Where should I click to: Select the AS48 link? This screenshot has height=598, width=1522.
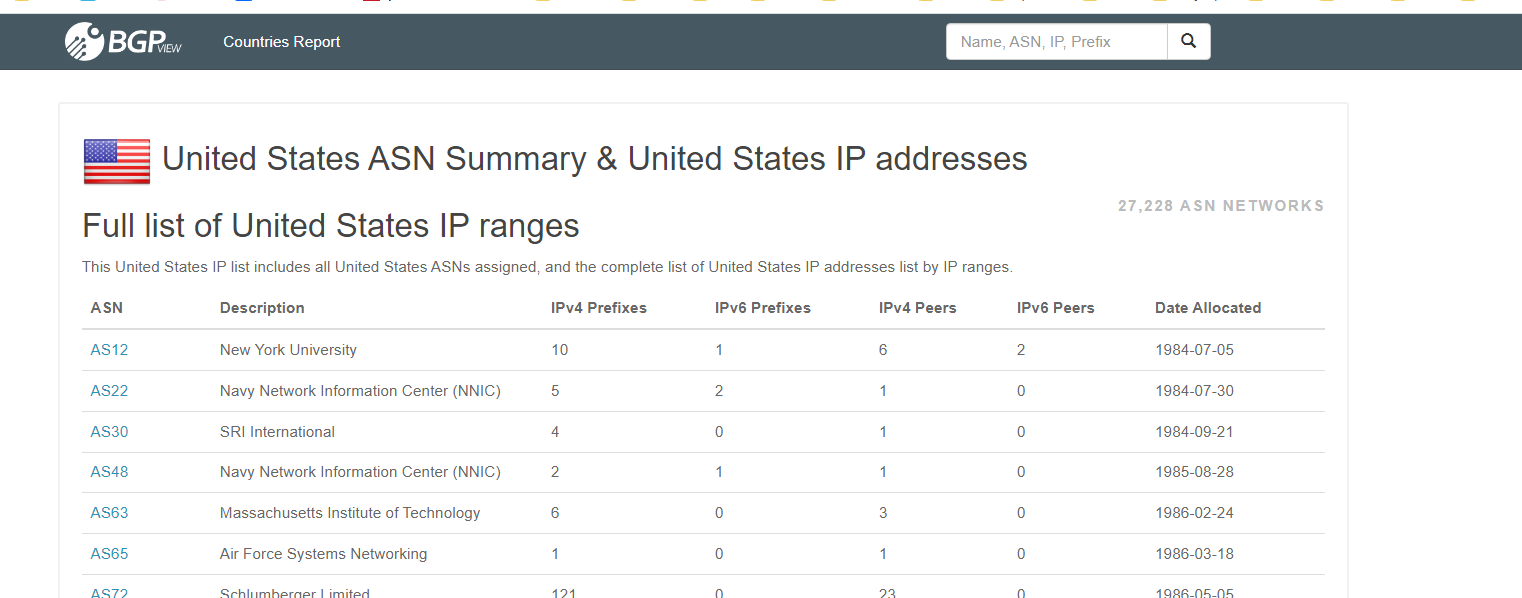click(109, 472)
